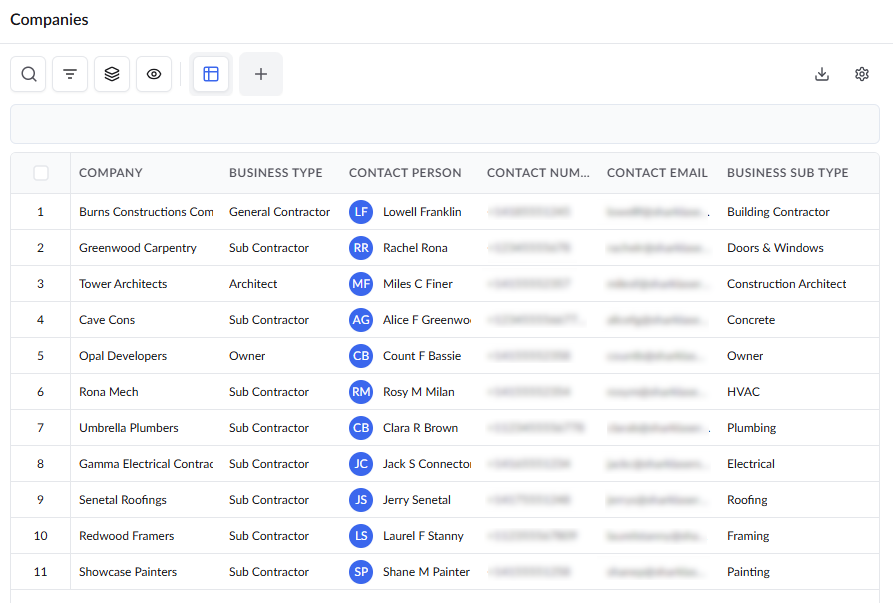
Task: Click Painting sub type cell
Action: [748, 572]
